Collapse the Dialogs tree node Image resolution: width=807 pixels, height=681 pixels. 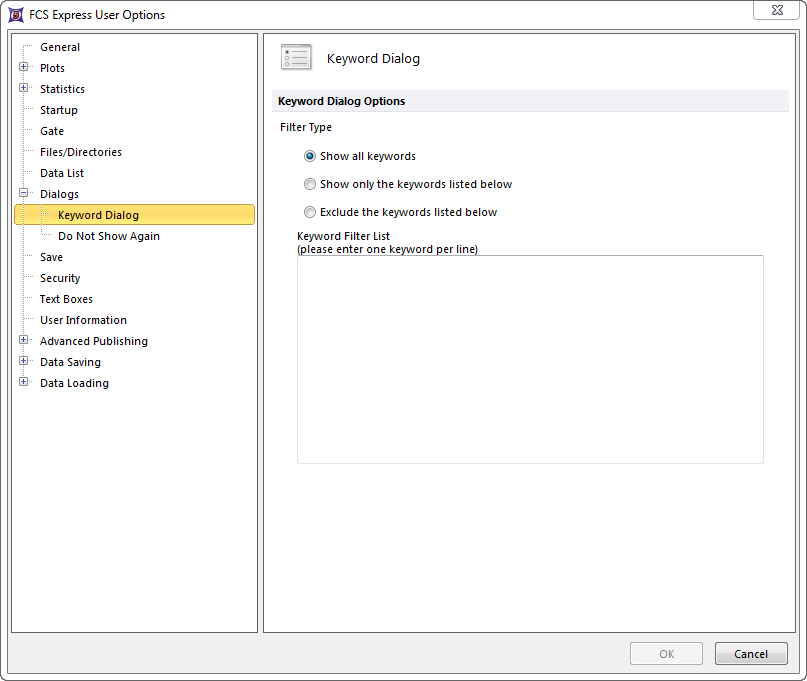24,194
